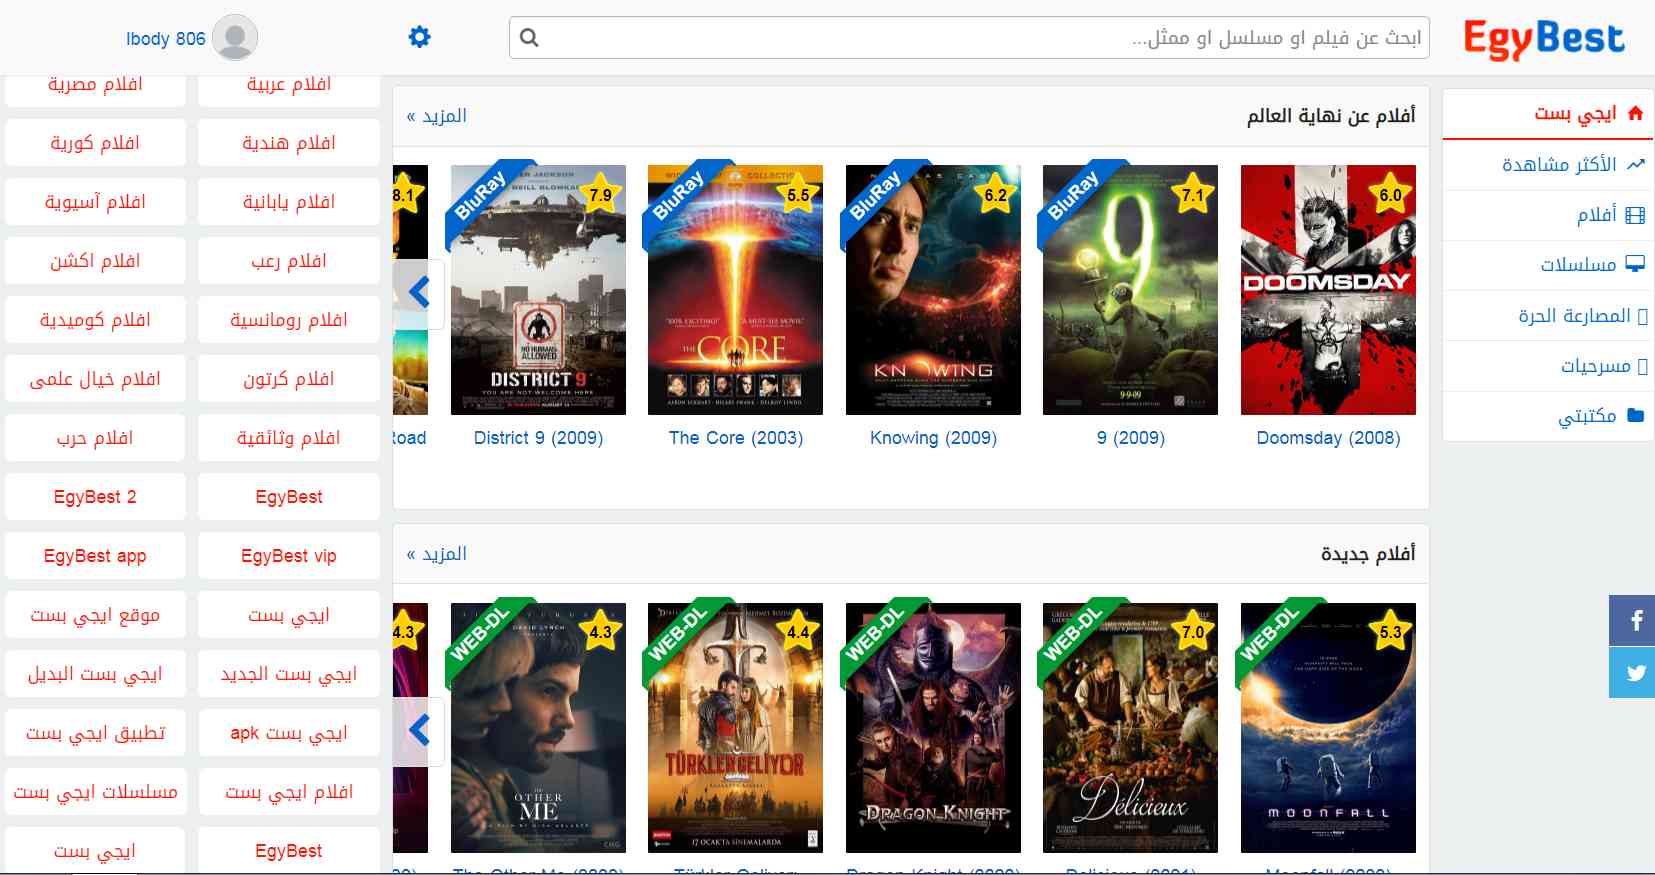
Task: Click المزيد link for end-of-world movies
Action: click(x=437, y=116)
